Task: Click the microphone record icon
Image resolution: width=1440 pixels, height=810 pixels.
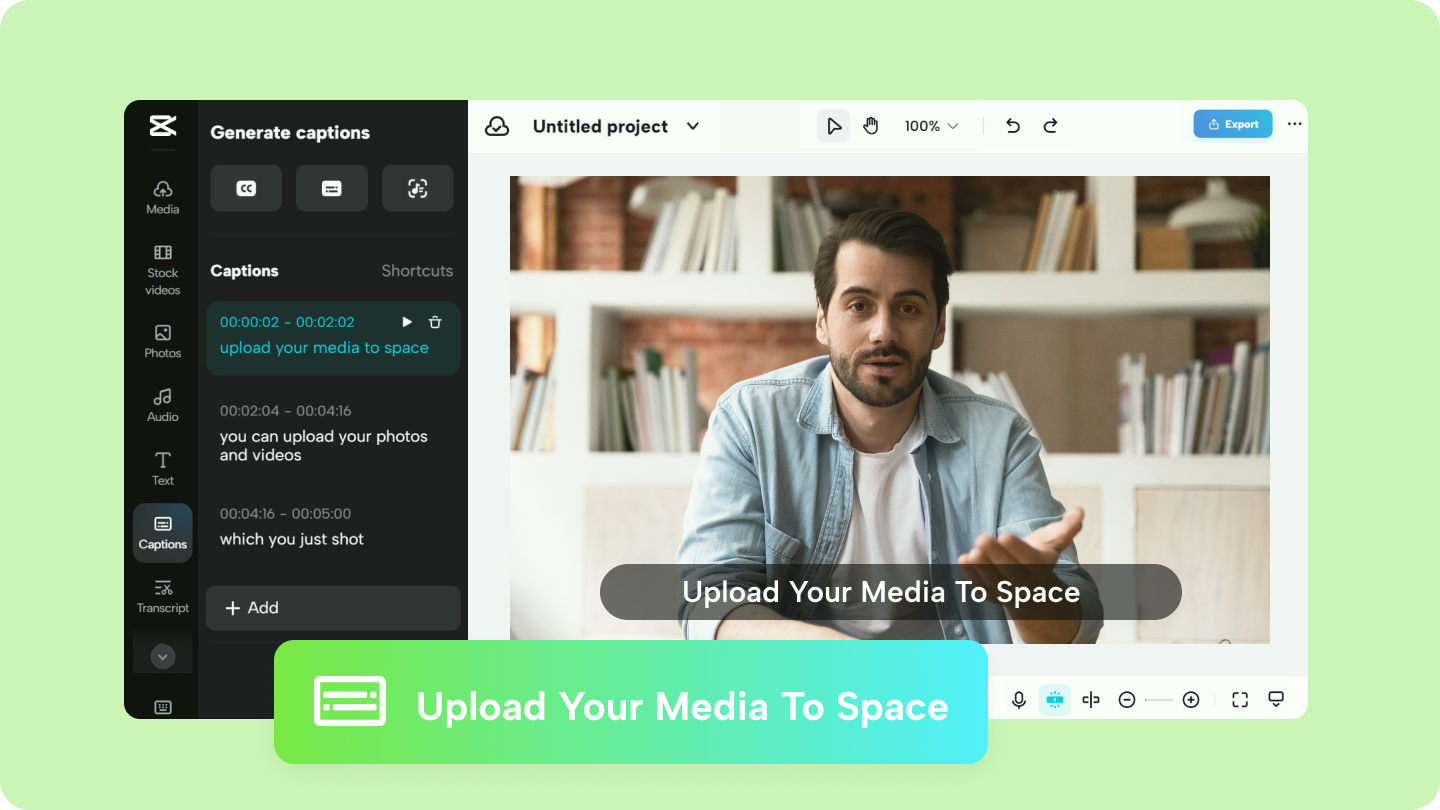Action: [x=1019, y=700]
